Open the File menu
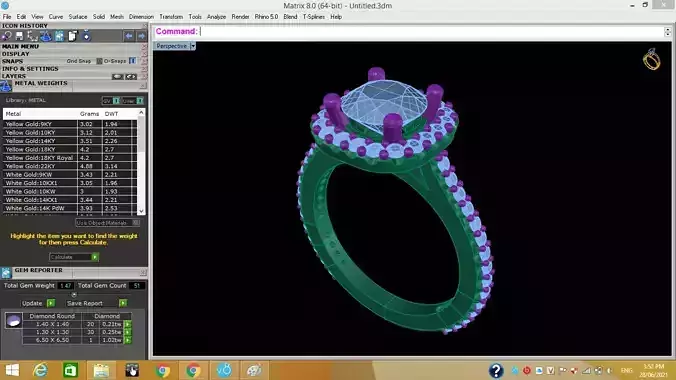Image resolution: width=676 pixels, height=380 pixels. (7, 17)
